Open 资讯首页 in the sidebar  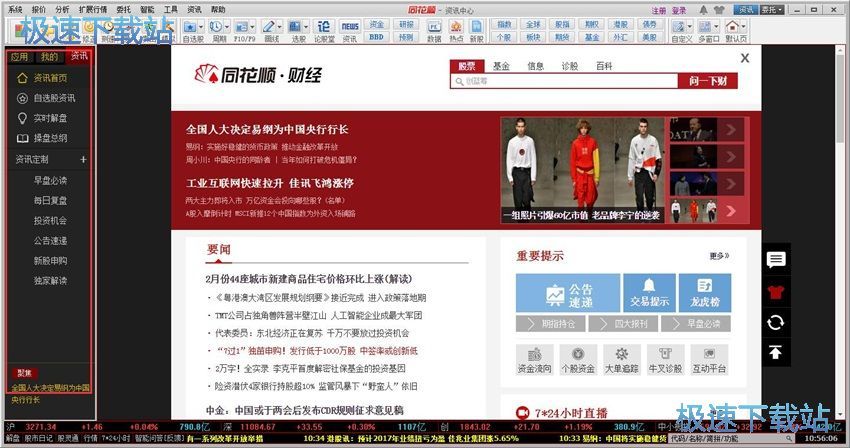(50, 78)
